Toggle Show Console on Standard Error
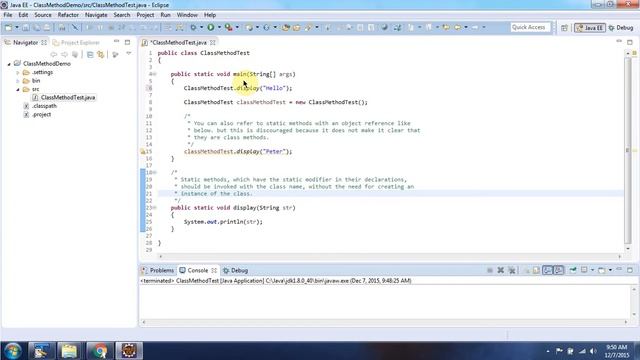 pyautogui.click(x=558, y=270)
